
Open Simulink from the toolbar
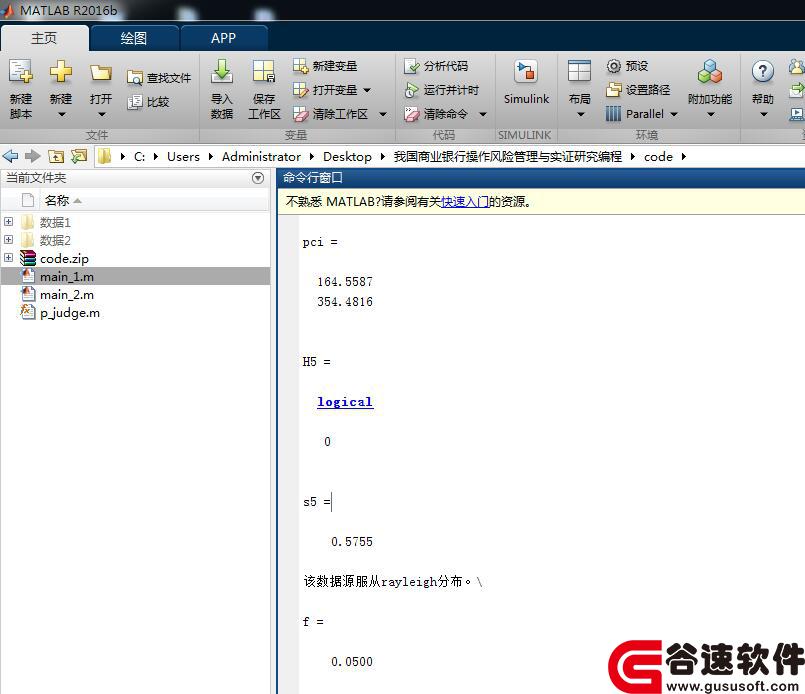(526, 82)
